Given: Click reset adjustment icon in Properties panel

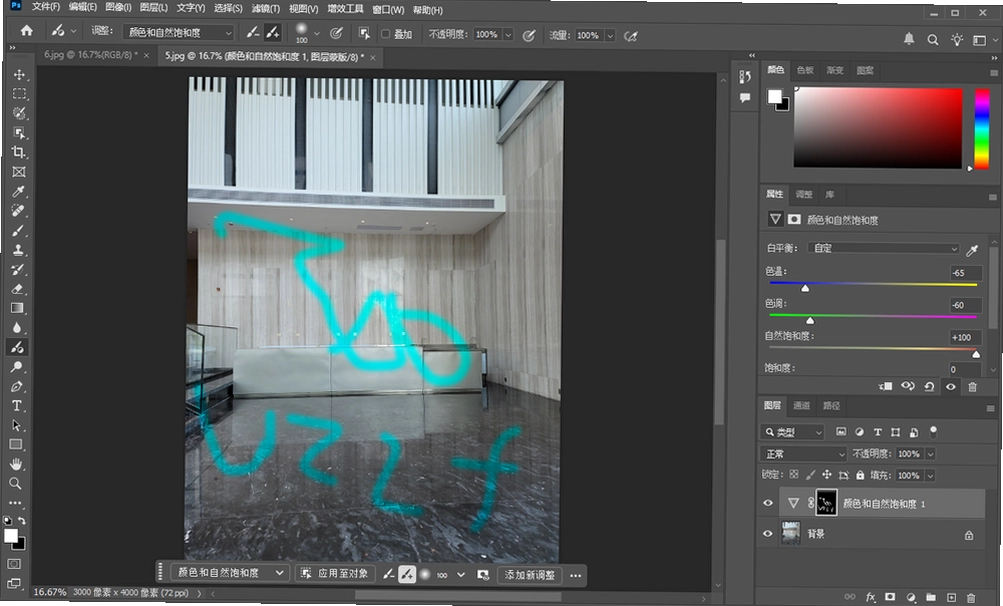Looking at the screenshot, I should click(x=929, y=387).
